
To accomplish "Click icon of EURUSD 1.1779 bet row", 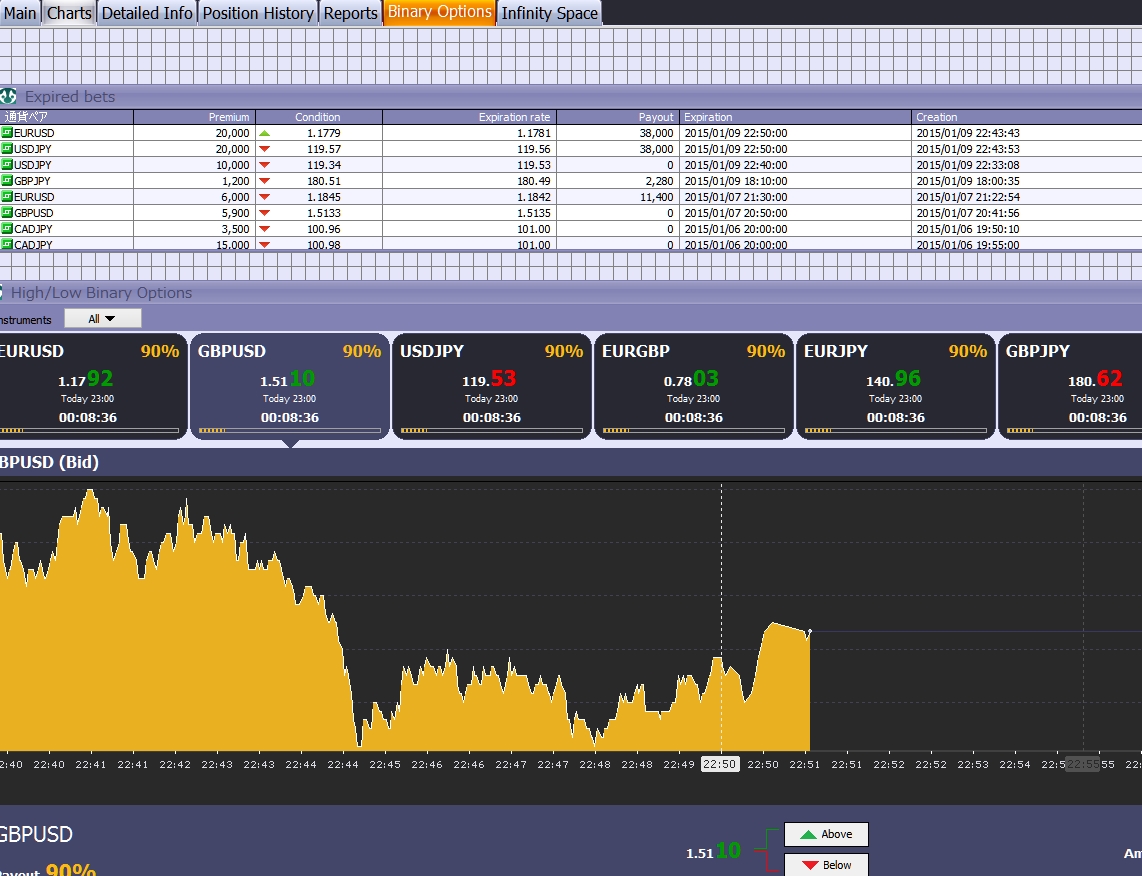I will 7,133.
